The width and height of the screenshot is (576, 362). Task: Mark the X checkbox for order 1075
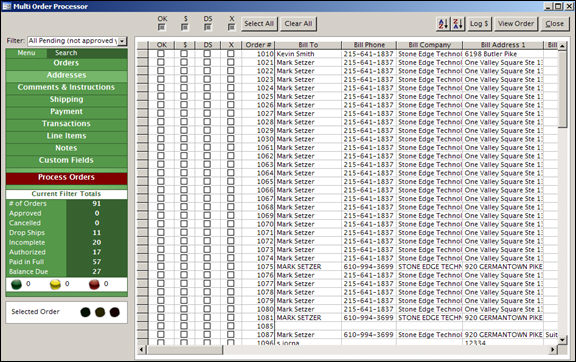click(x=230, y=266)
